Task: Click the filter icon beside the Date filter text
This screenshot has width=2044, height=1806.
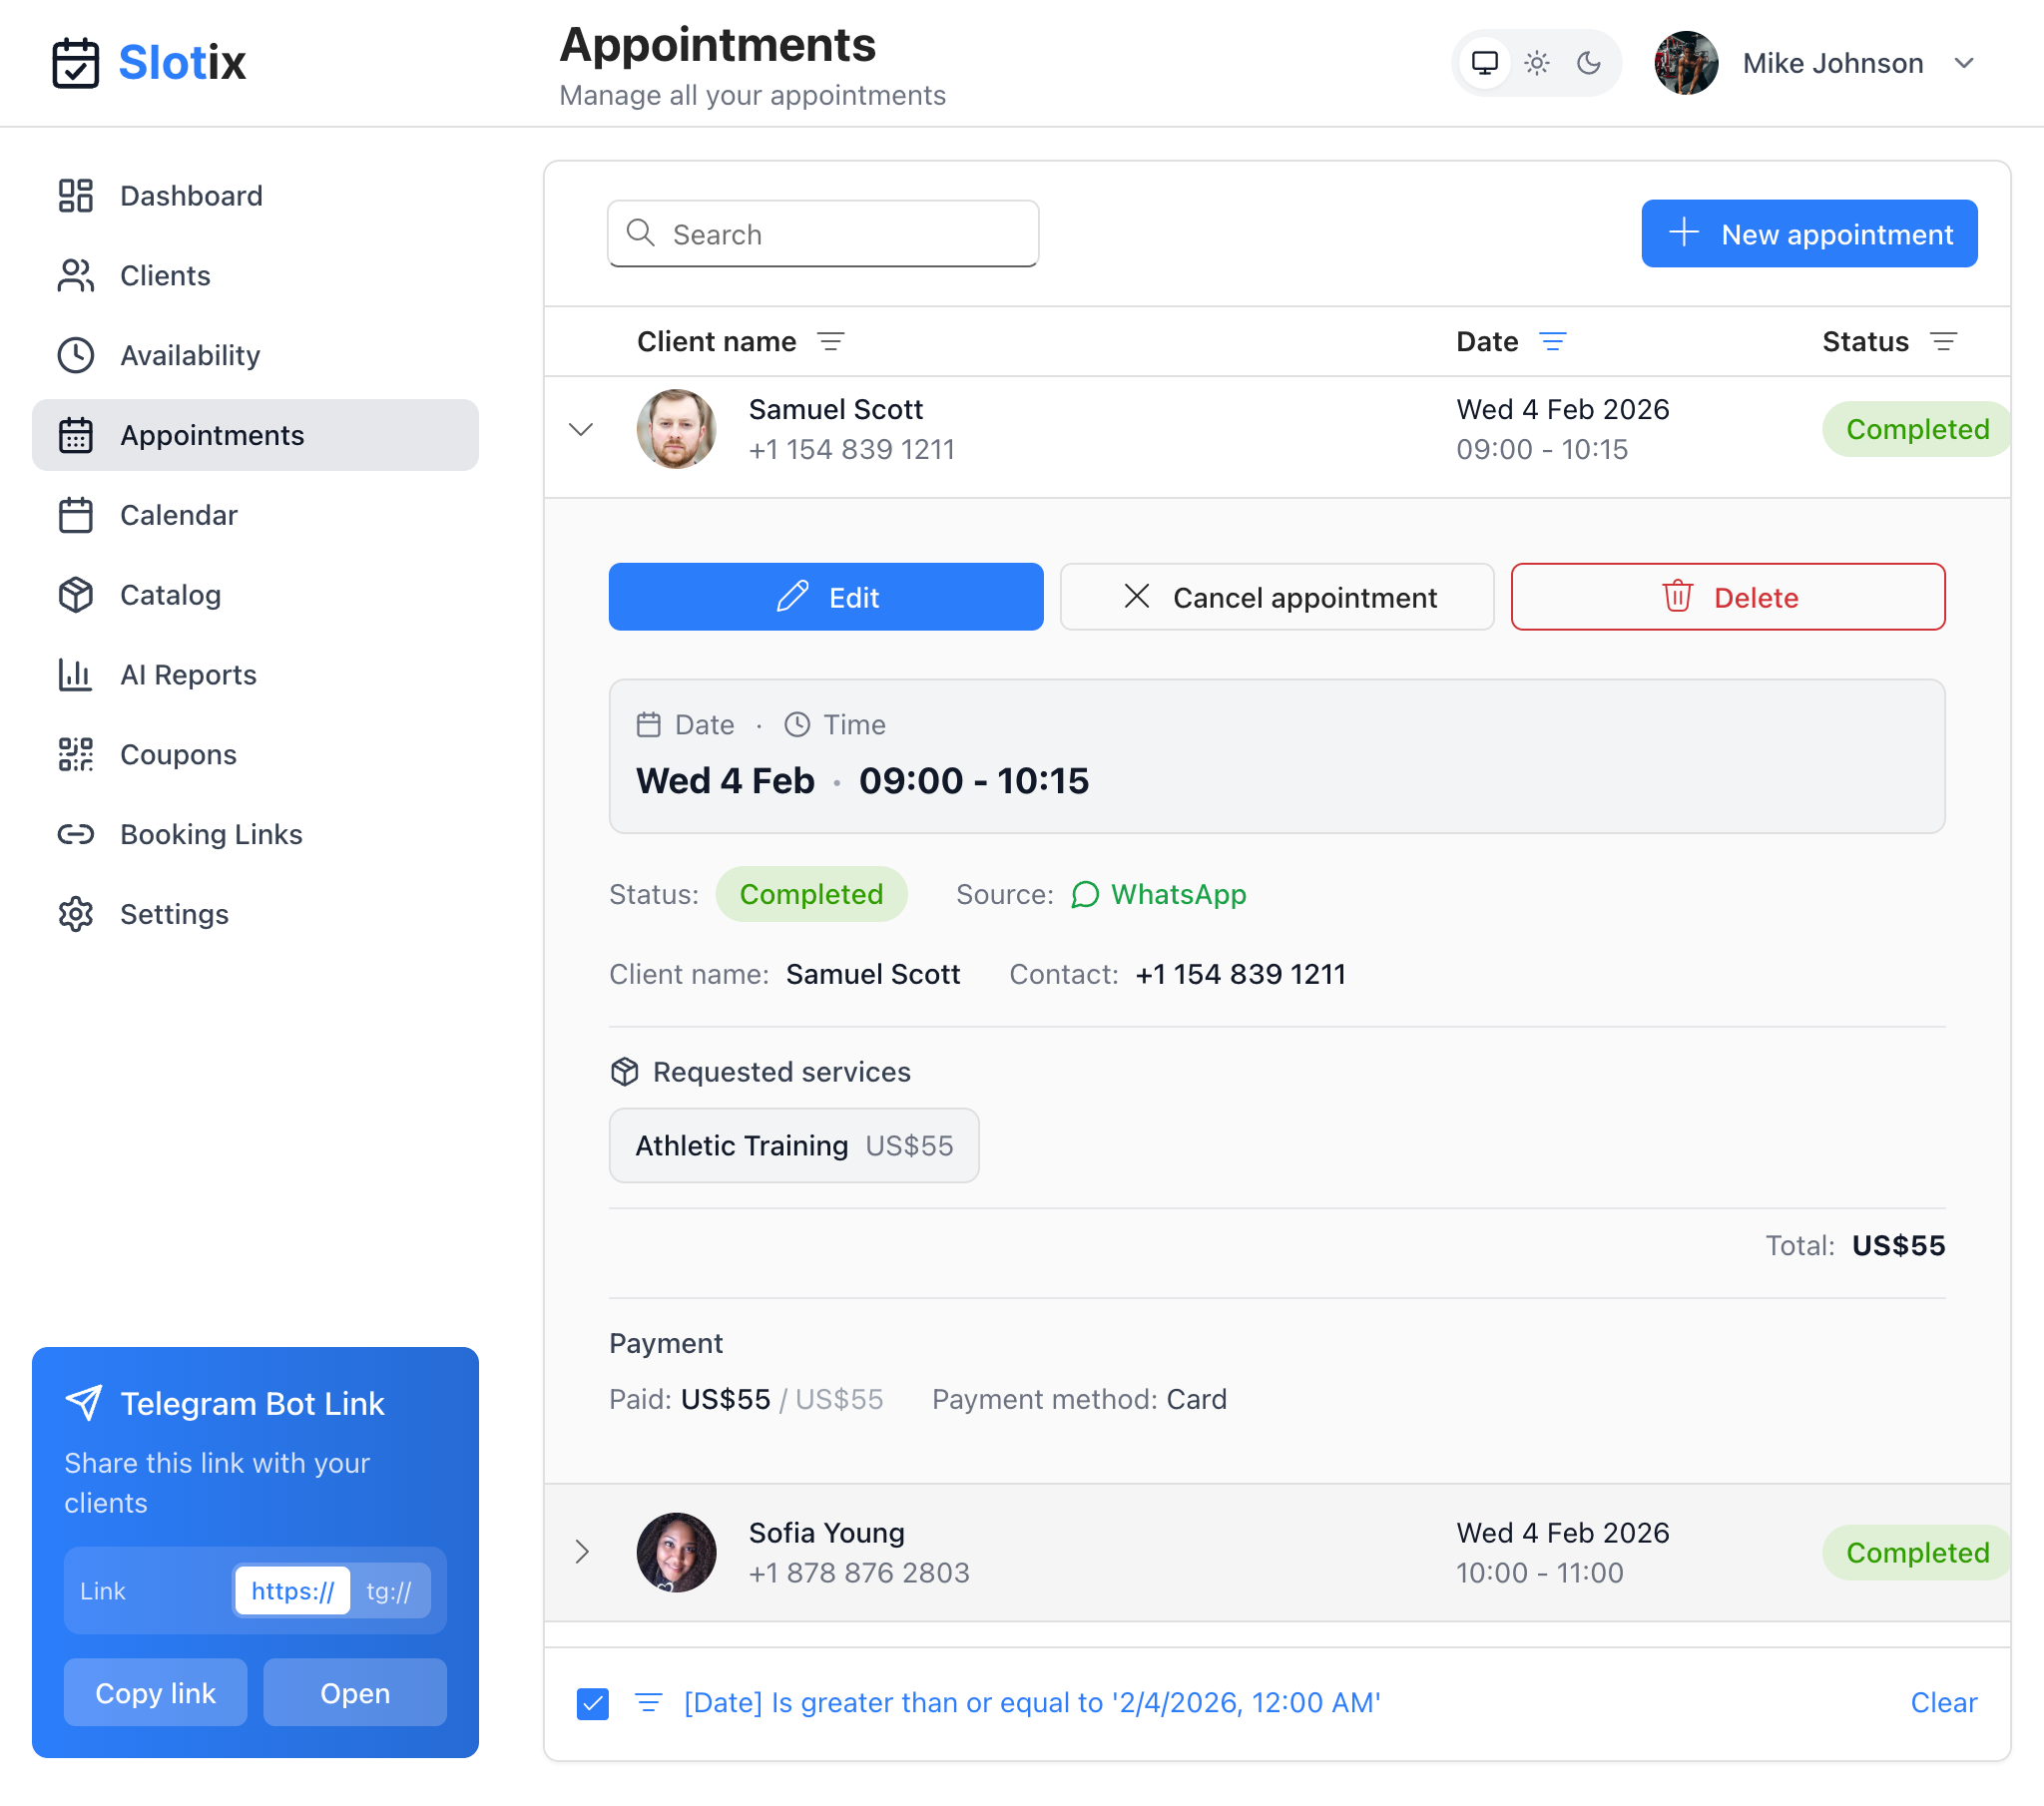Action: tap(649, 1702)
